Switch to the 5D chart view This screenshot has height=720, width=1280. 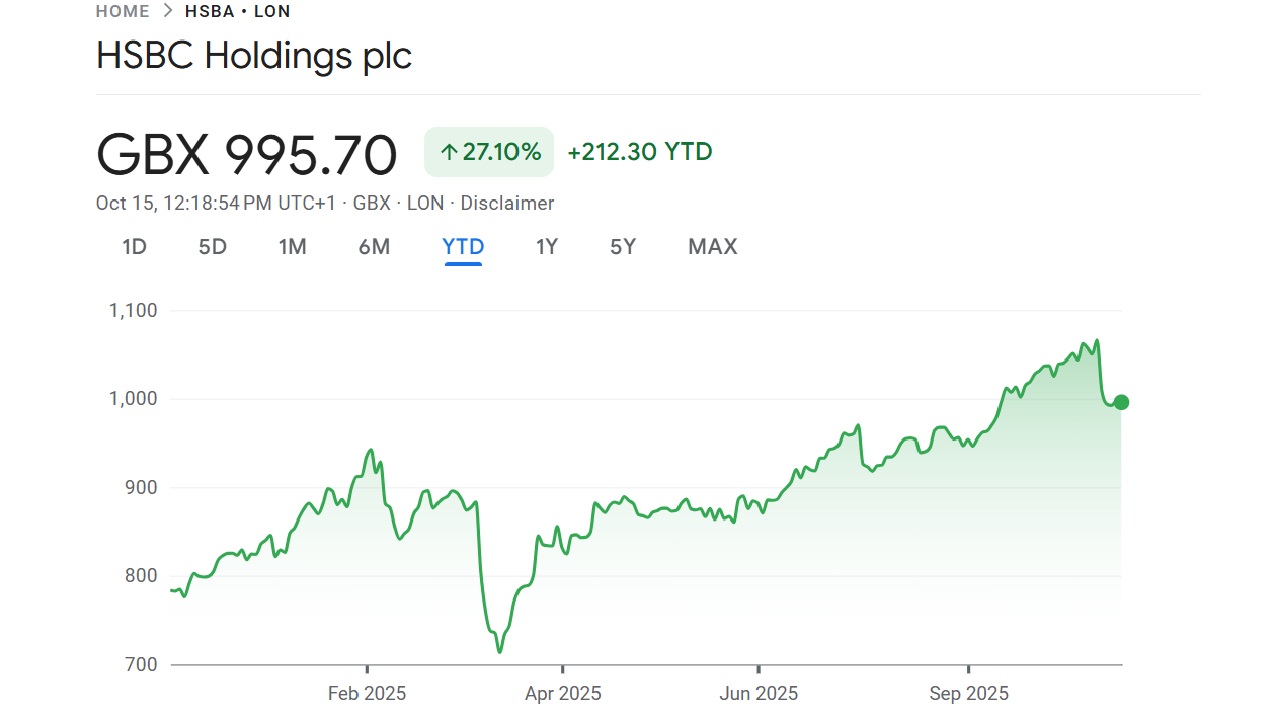click(212, 246)
